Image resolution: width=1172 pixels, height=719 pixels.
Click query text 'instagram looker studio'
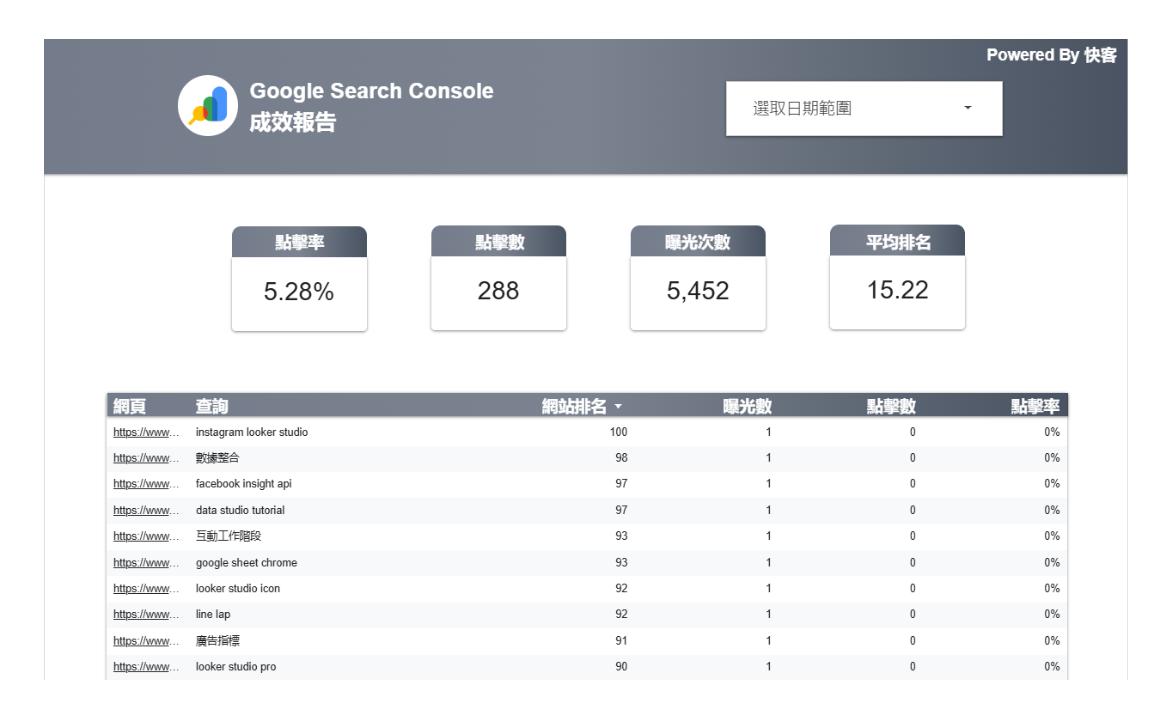click(252, 432)
